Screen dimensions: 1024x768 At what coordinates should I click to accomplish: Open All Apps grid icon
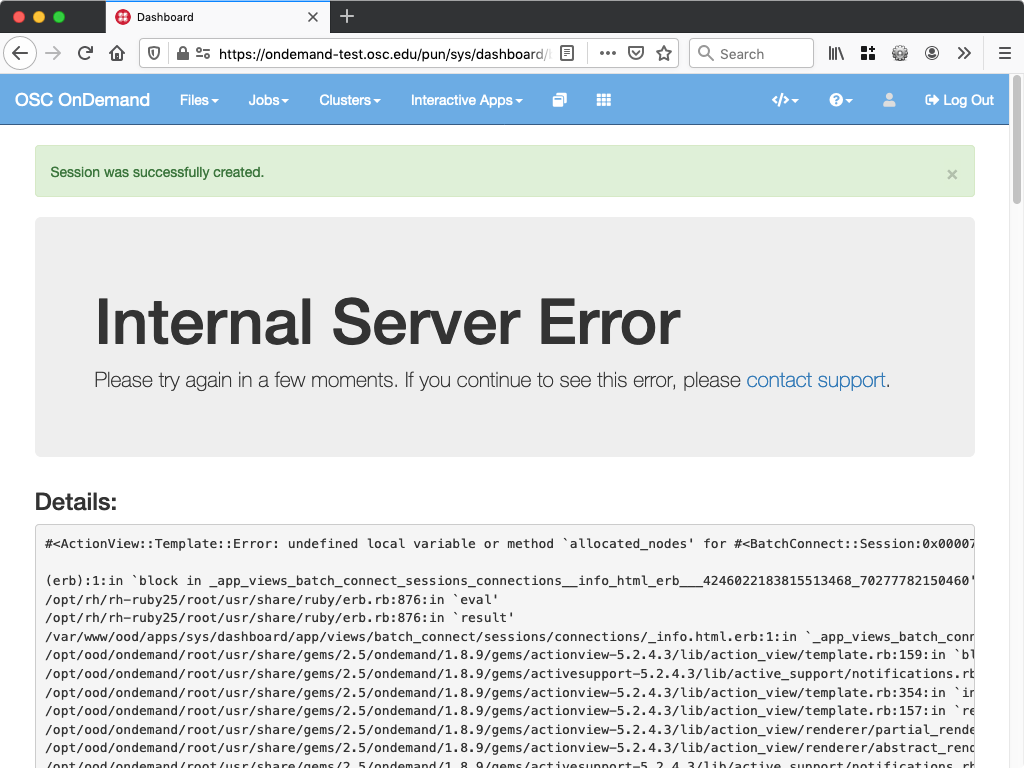coord(603,100)
